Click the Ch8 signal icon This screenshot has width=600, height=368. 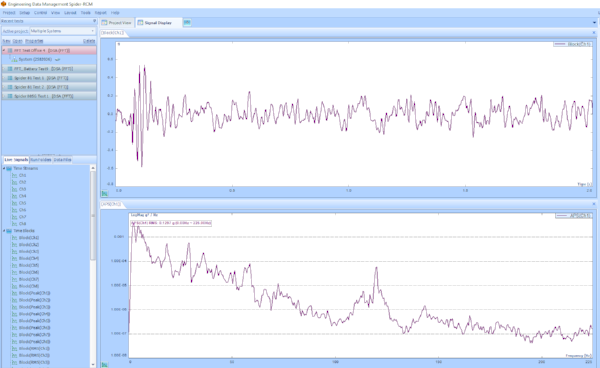[x=15, y=224]
